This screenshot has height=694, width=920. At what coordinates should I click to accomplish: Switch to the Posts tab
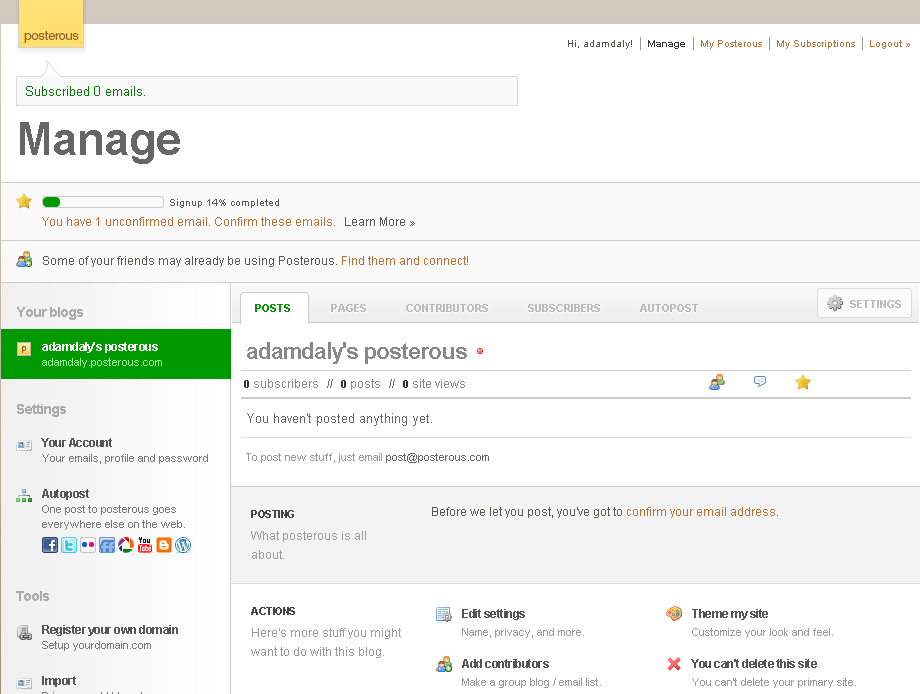272,308
